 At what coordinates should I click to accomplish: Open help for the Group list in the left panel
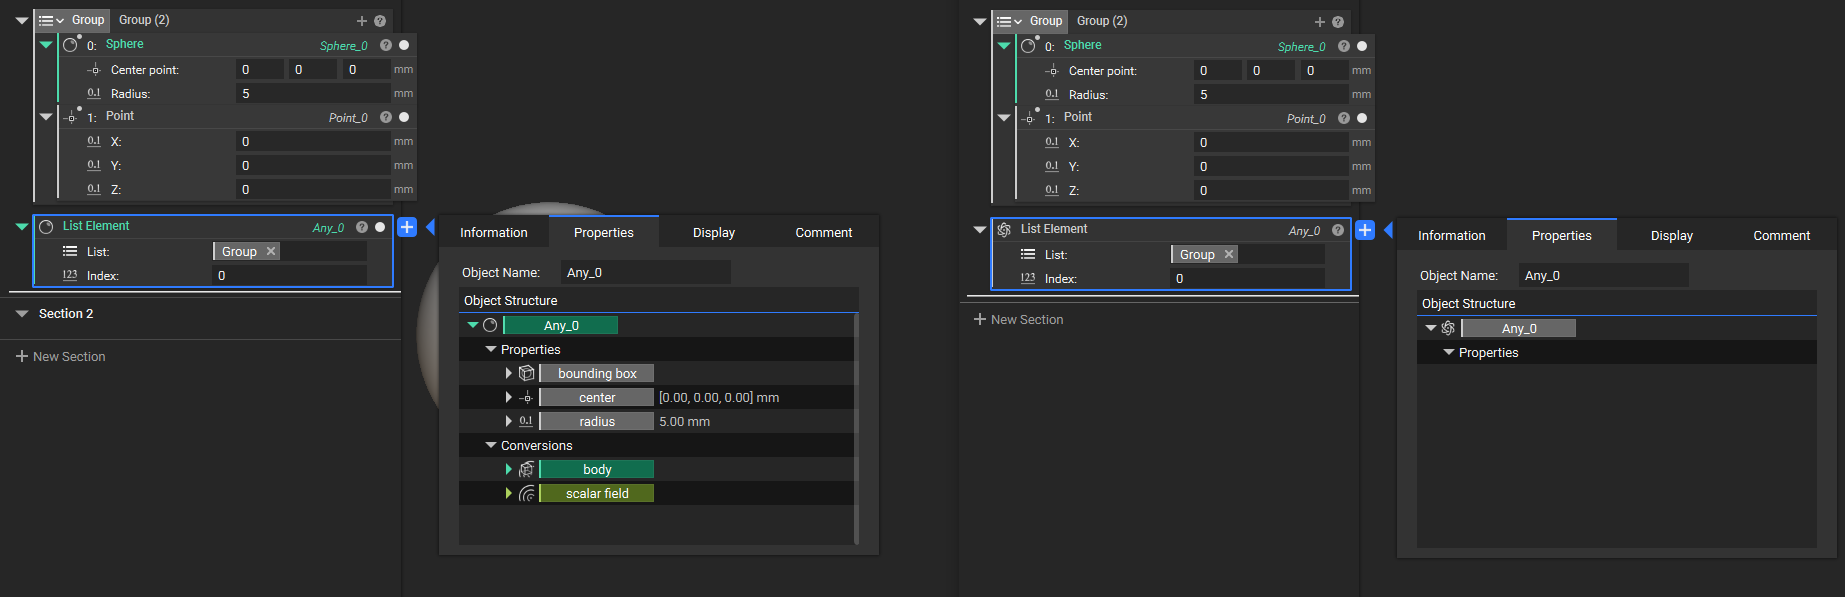[380, 21]
